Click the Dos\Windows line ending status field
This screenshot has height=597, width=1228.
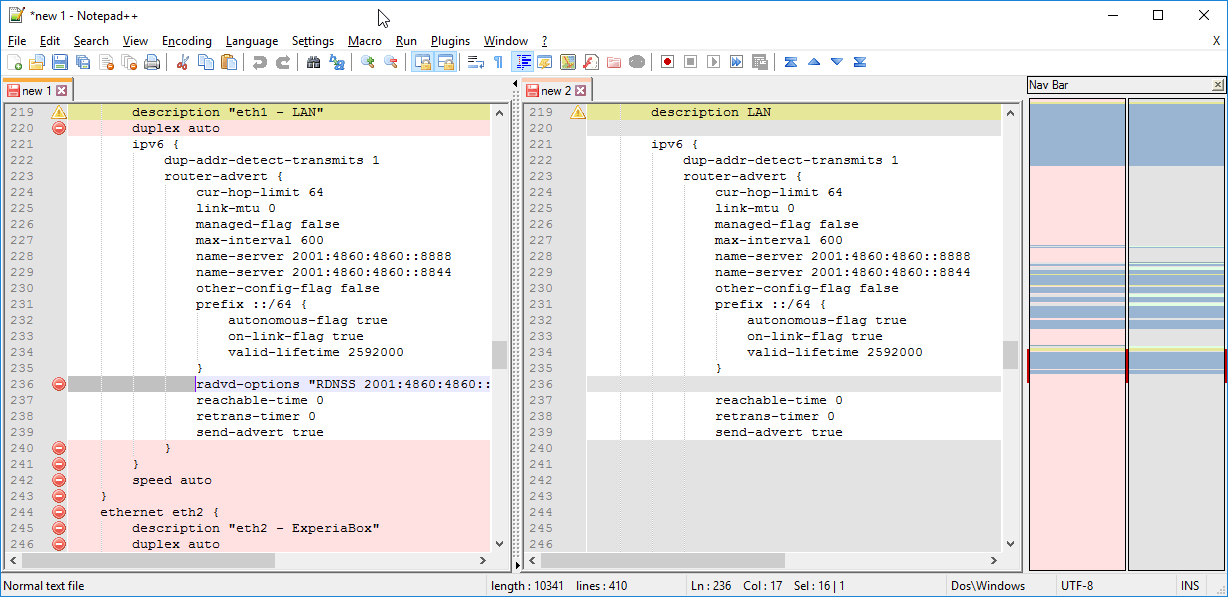click(987, 586)
